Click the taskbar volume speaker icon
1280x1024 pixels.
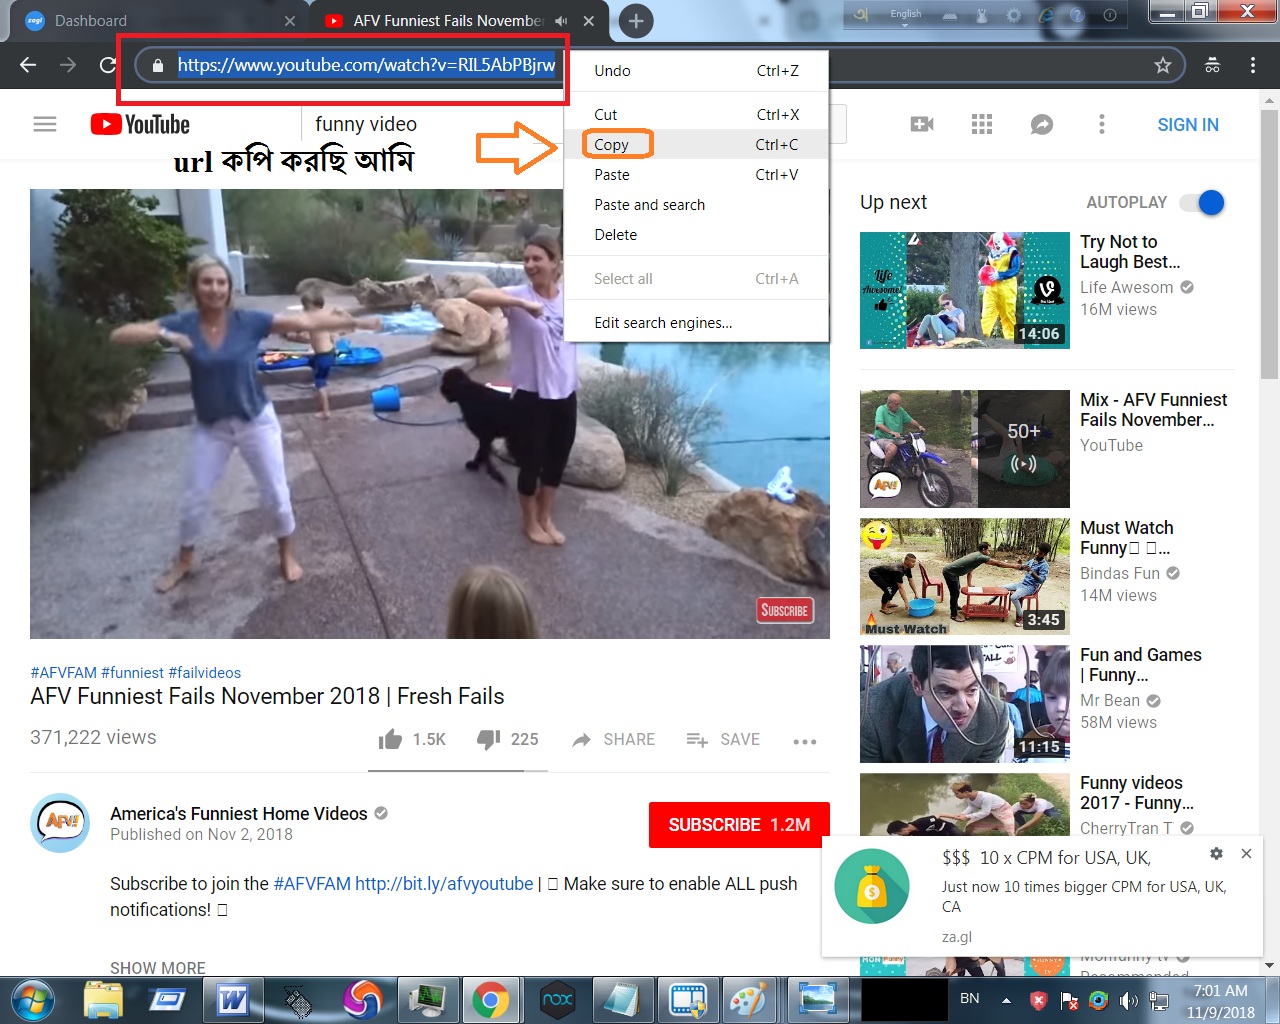[1129, 1000]
